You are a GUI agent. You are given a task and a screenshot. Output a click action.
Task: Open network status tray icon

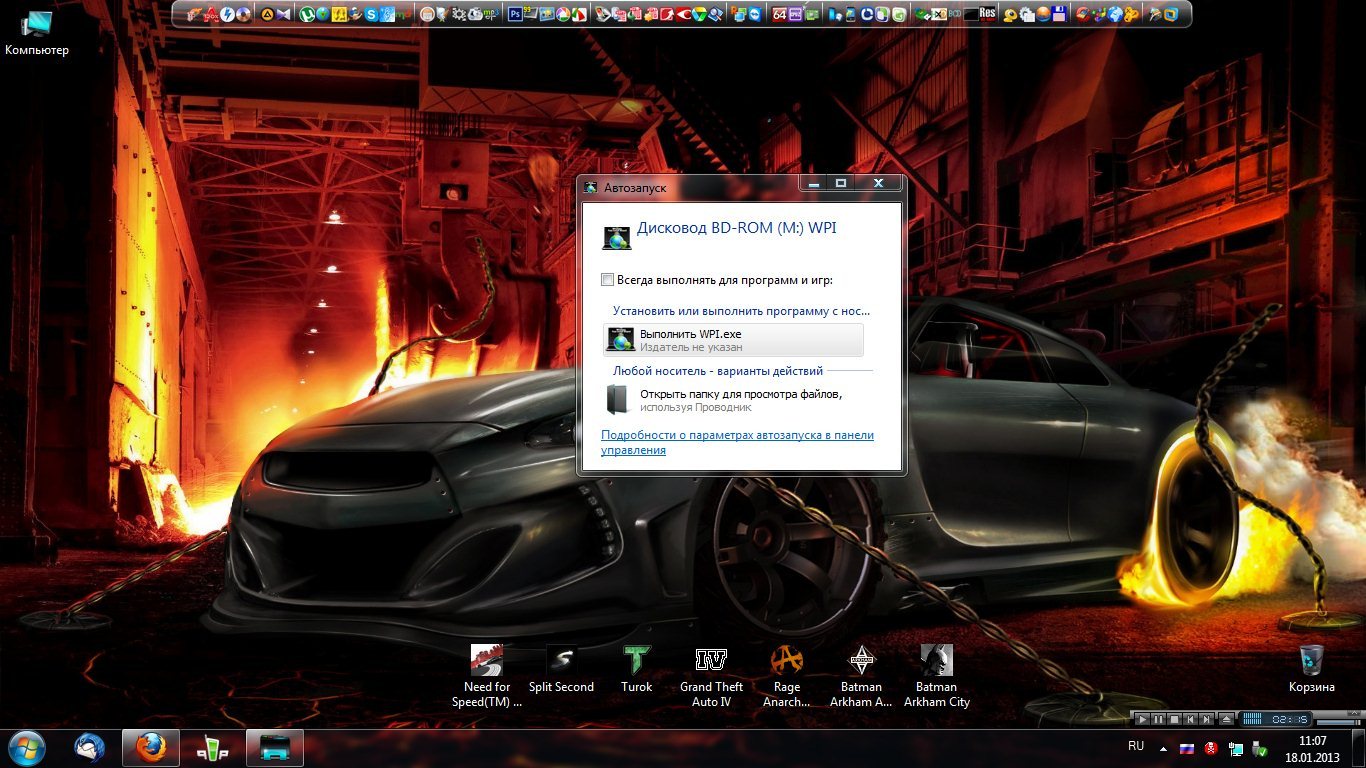coord(1237,748)
